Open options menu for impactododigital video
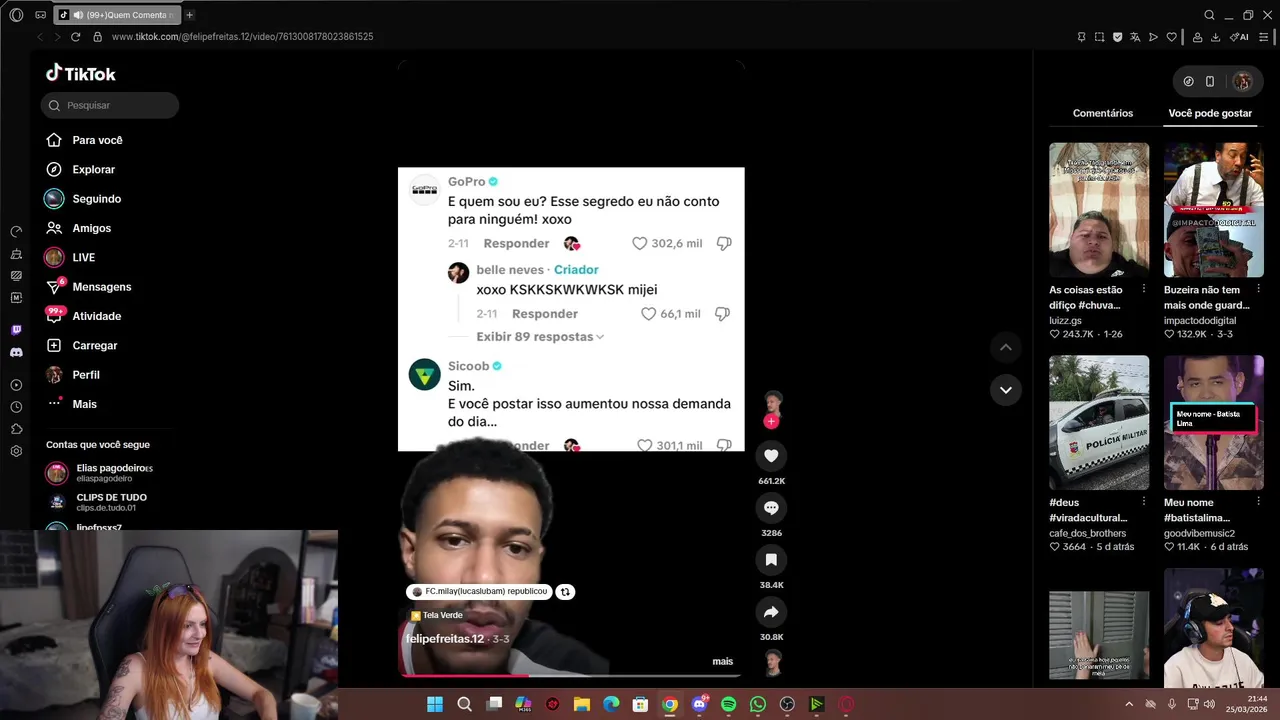This screenshot has height=720, width=1280. point(1259,290)
